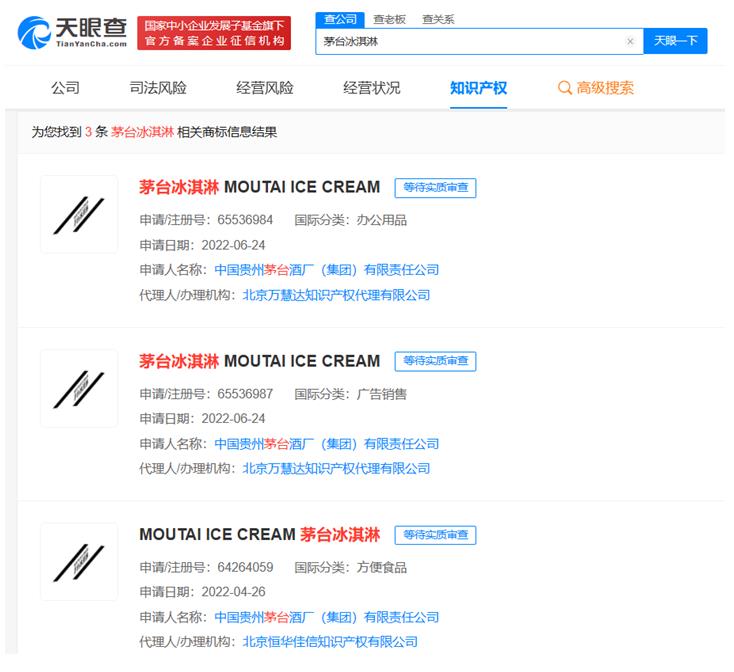Open applicant 中国贵州茅台酒厂 link in 广告销售 entry

pos(326,444)
